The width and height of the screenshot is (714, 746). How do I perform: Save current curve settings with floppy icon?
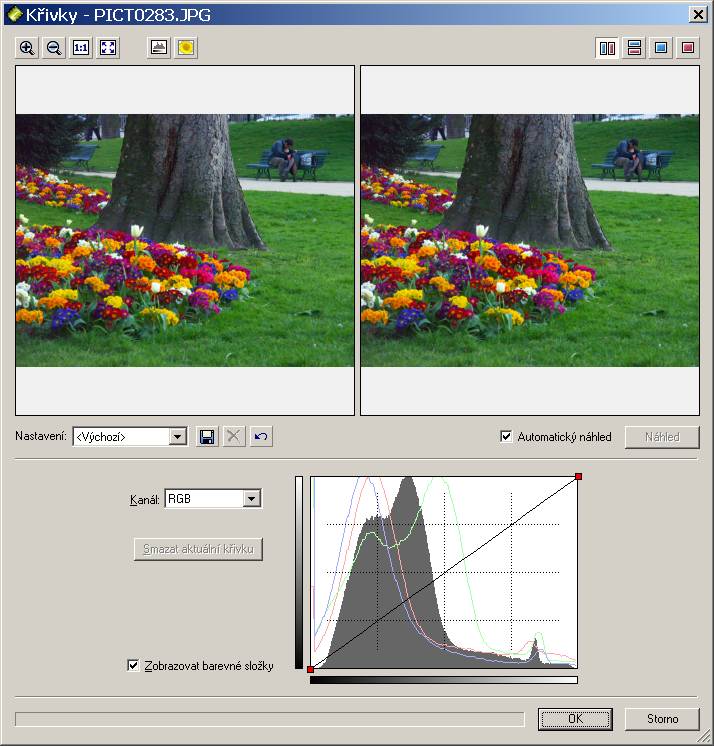tap(207, 436)
